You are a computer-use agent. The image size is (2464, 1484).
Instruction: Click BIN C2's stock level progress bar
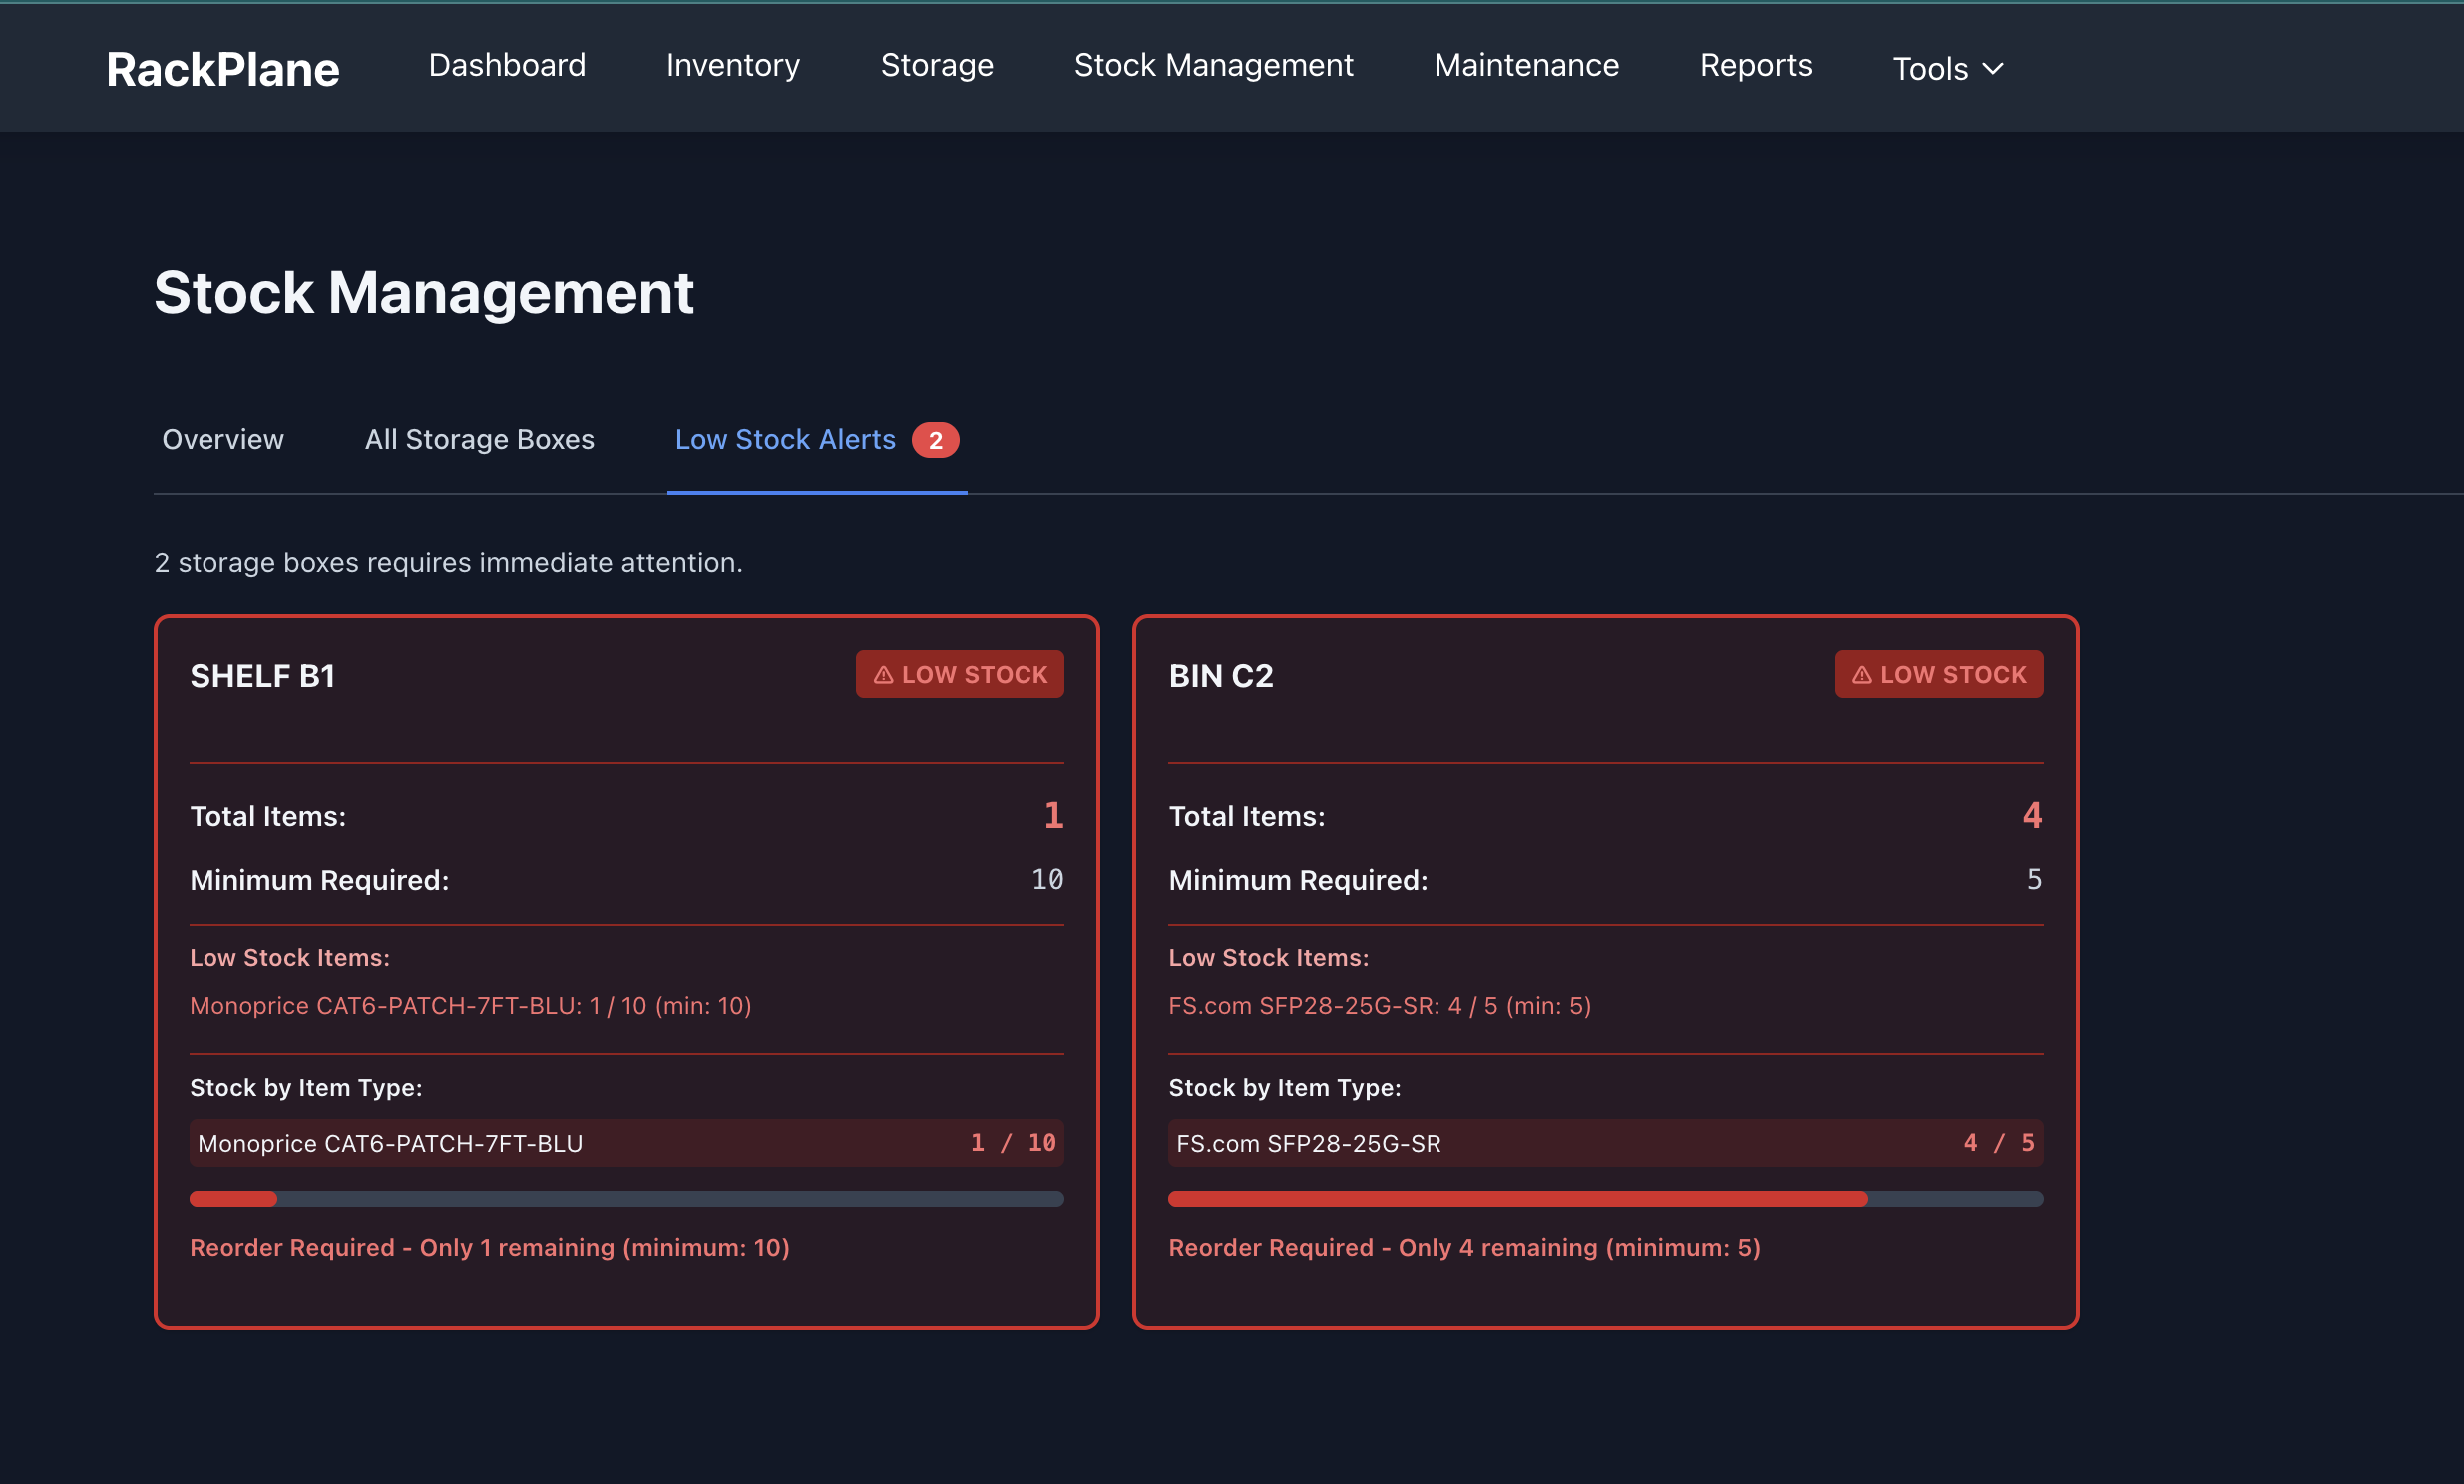(x=1605, y=1198)
